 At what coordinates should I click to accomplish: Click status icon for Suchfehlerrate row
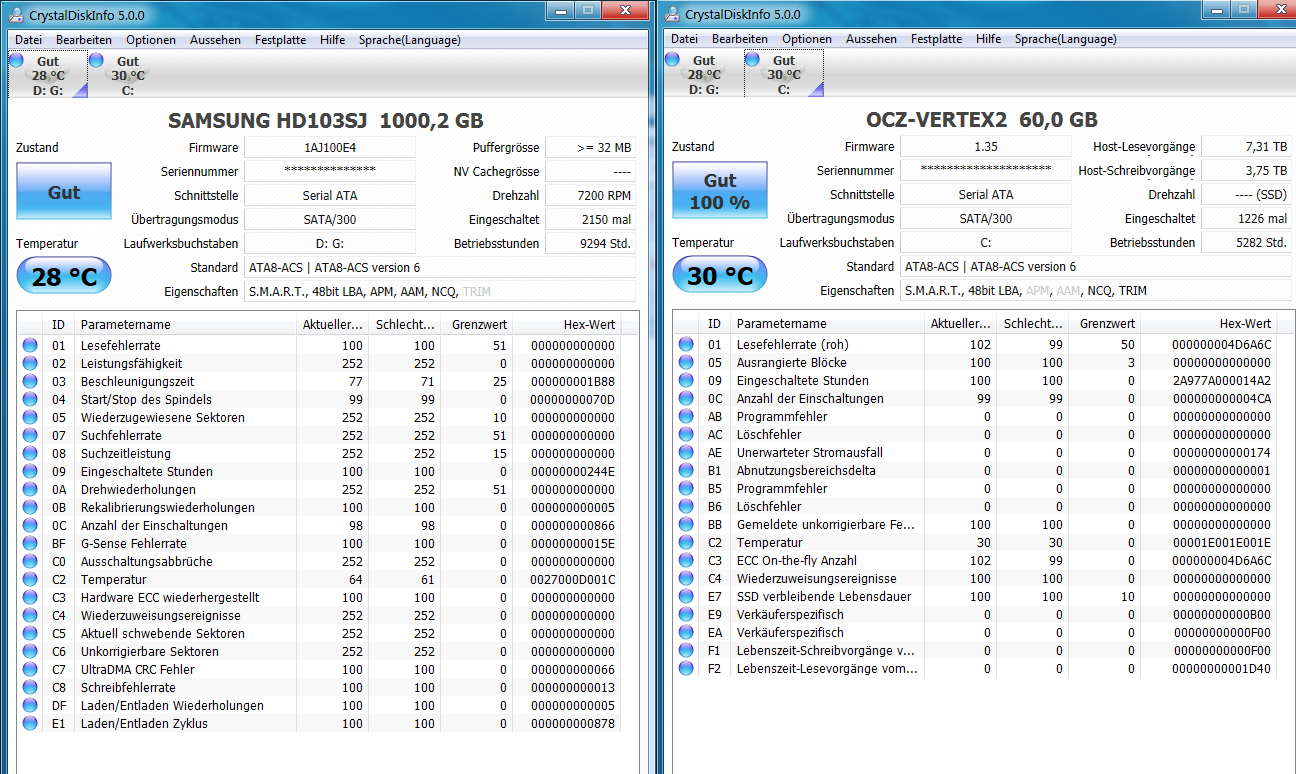tap(30, 436)
